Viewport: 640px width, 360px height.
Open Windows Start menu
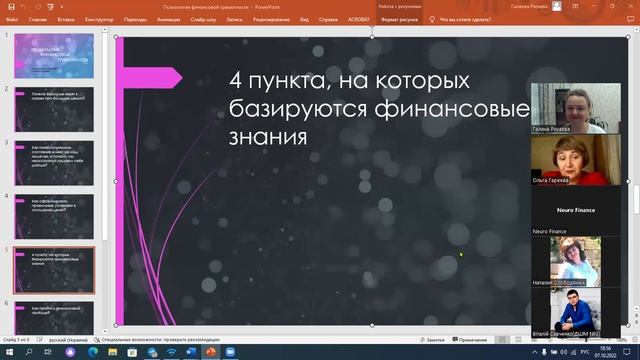(9, 352)
